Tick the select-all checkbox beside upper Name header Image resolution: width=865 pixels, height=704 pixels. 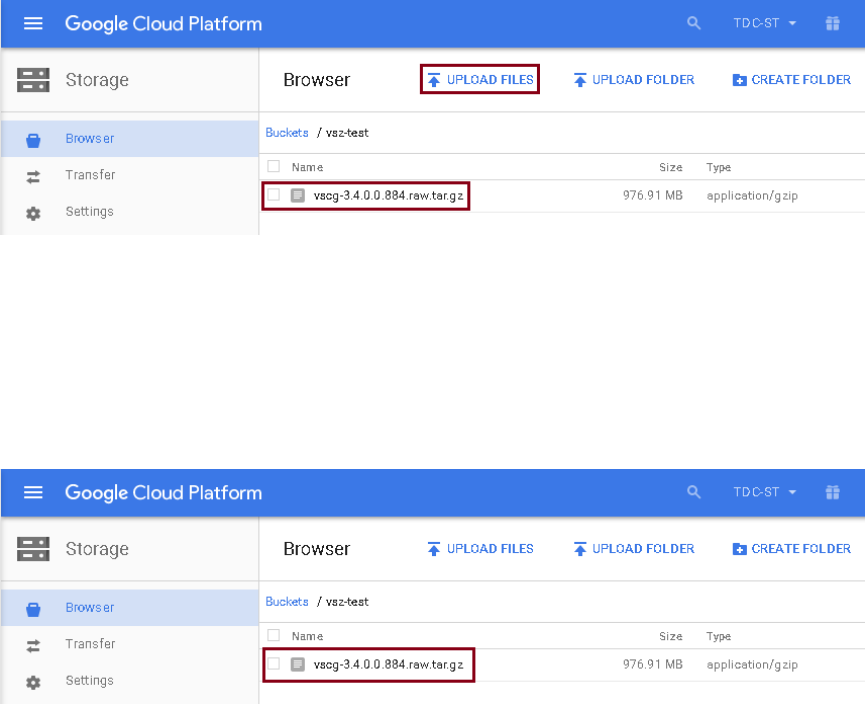click(x=274, y=167)
